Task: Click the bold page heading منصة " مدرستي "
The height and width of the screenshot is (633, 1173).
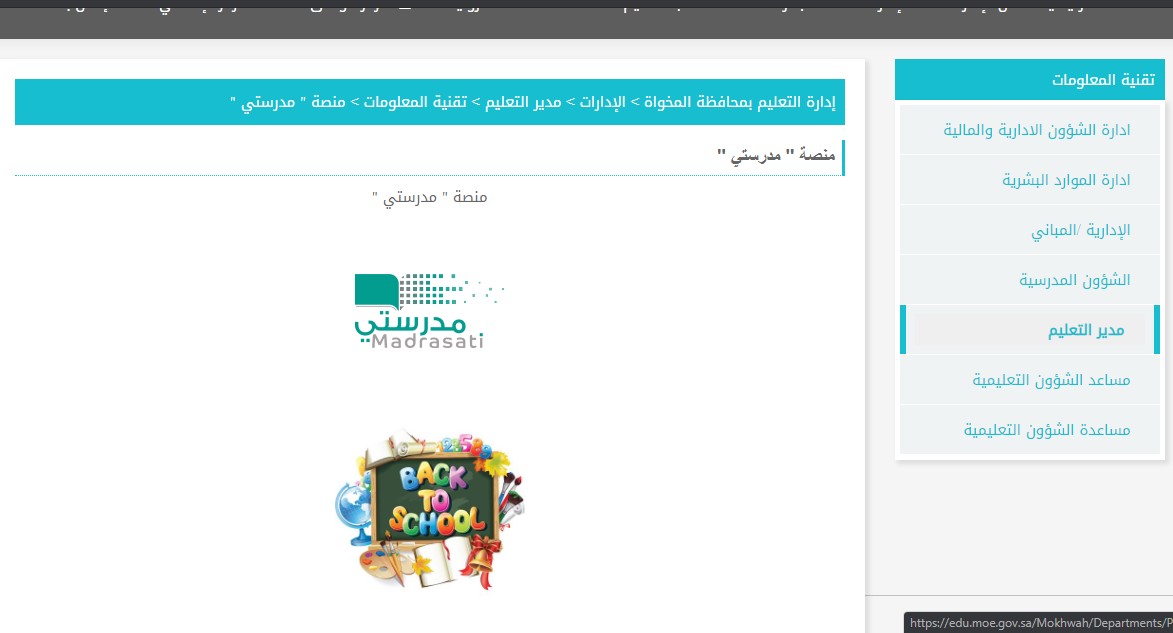Action: pyautogui.click(x=776, y=155)
